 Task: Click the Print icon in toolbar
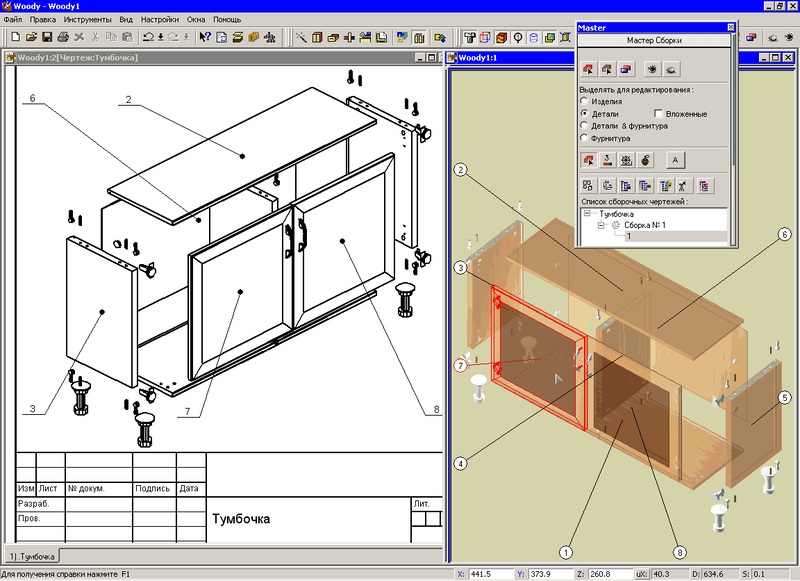64,38
